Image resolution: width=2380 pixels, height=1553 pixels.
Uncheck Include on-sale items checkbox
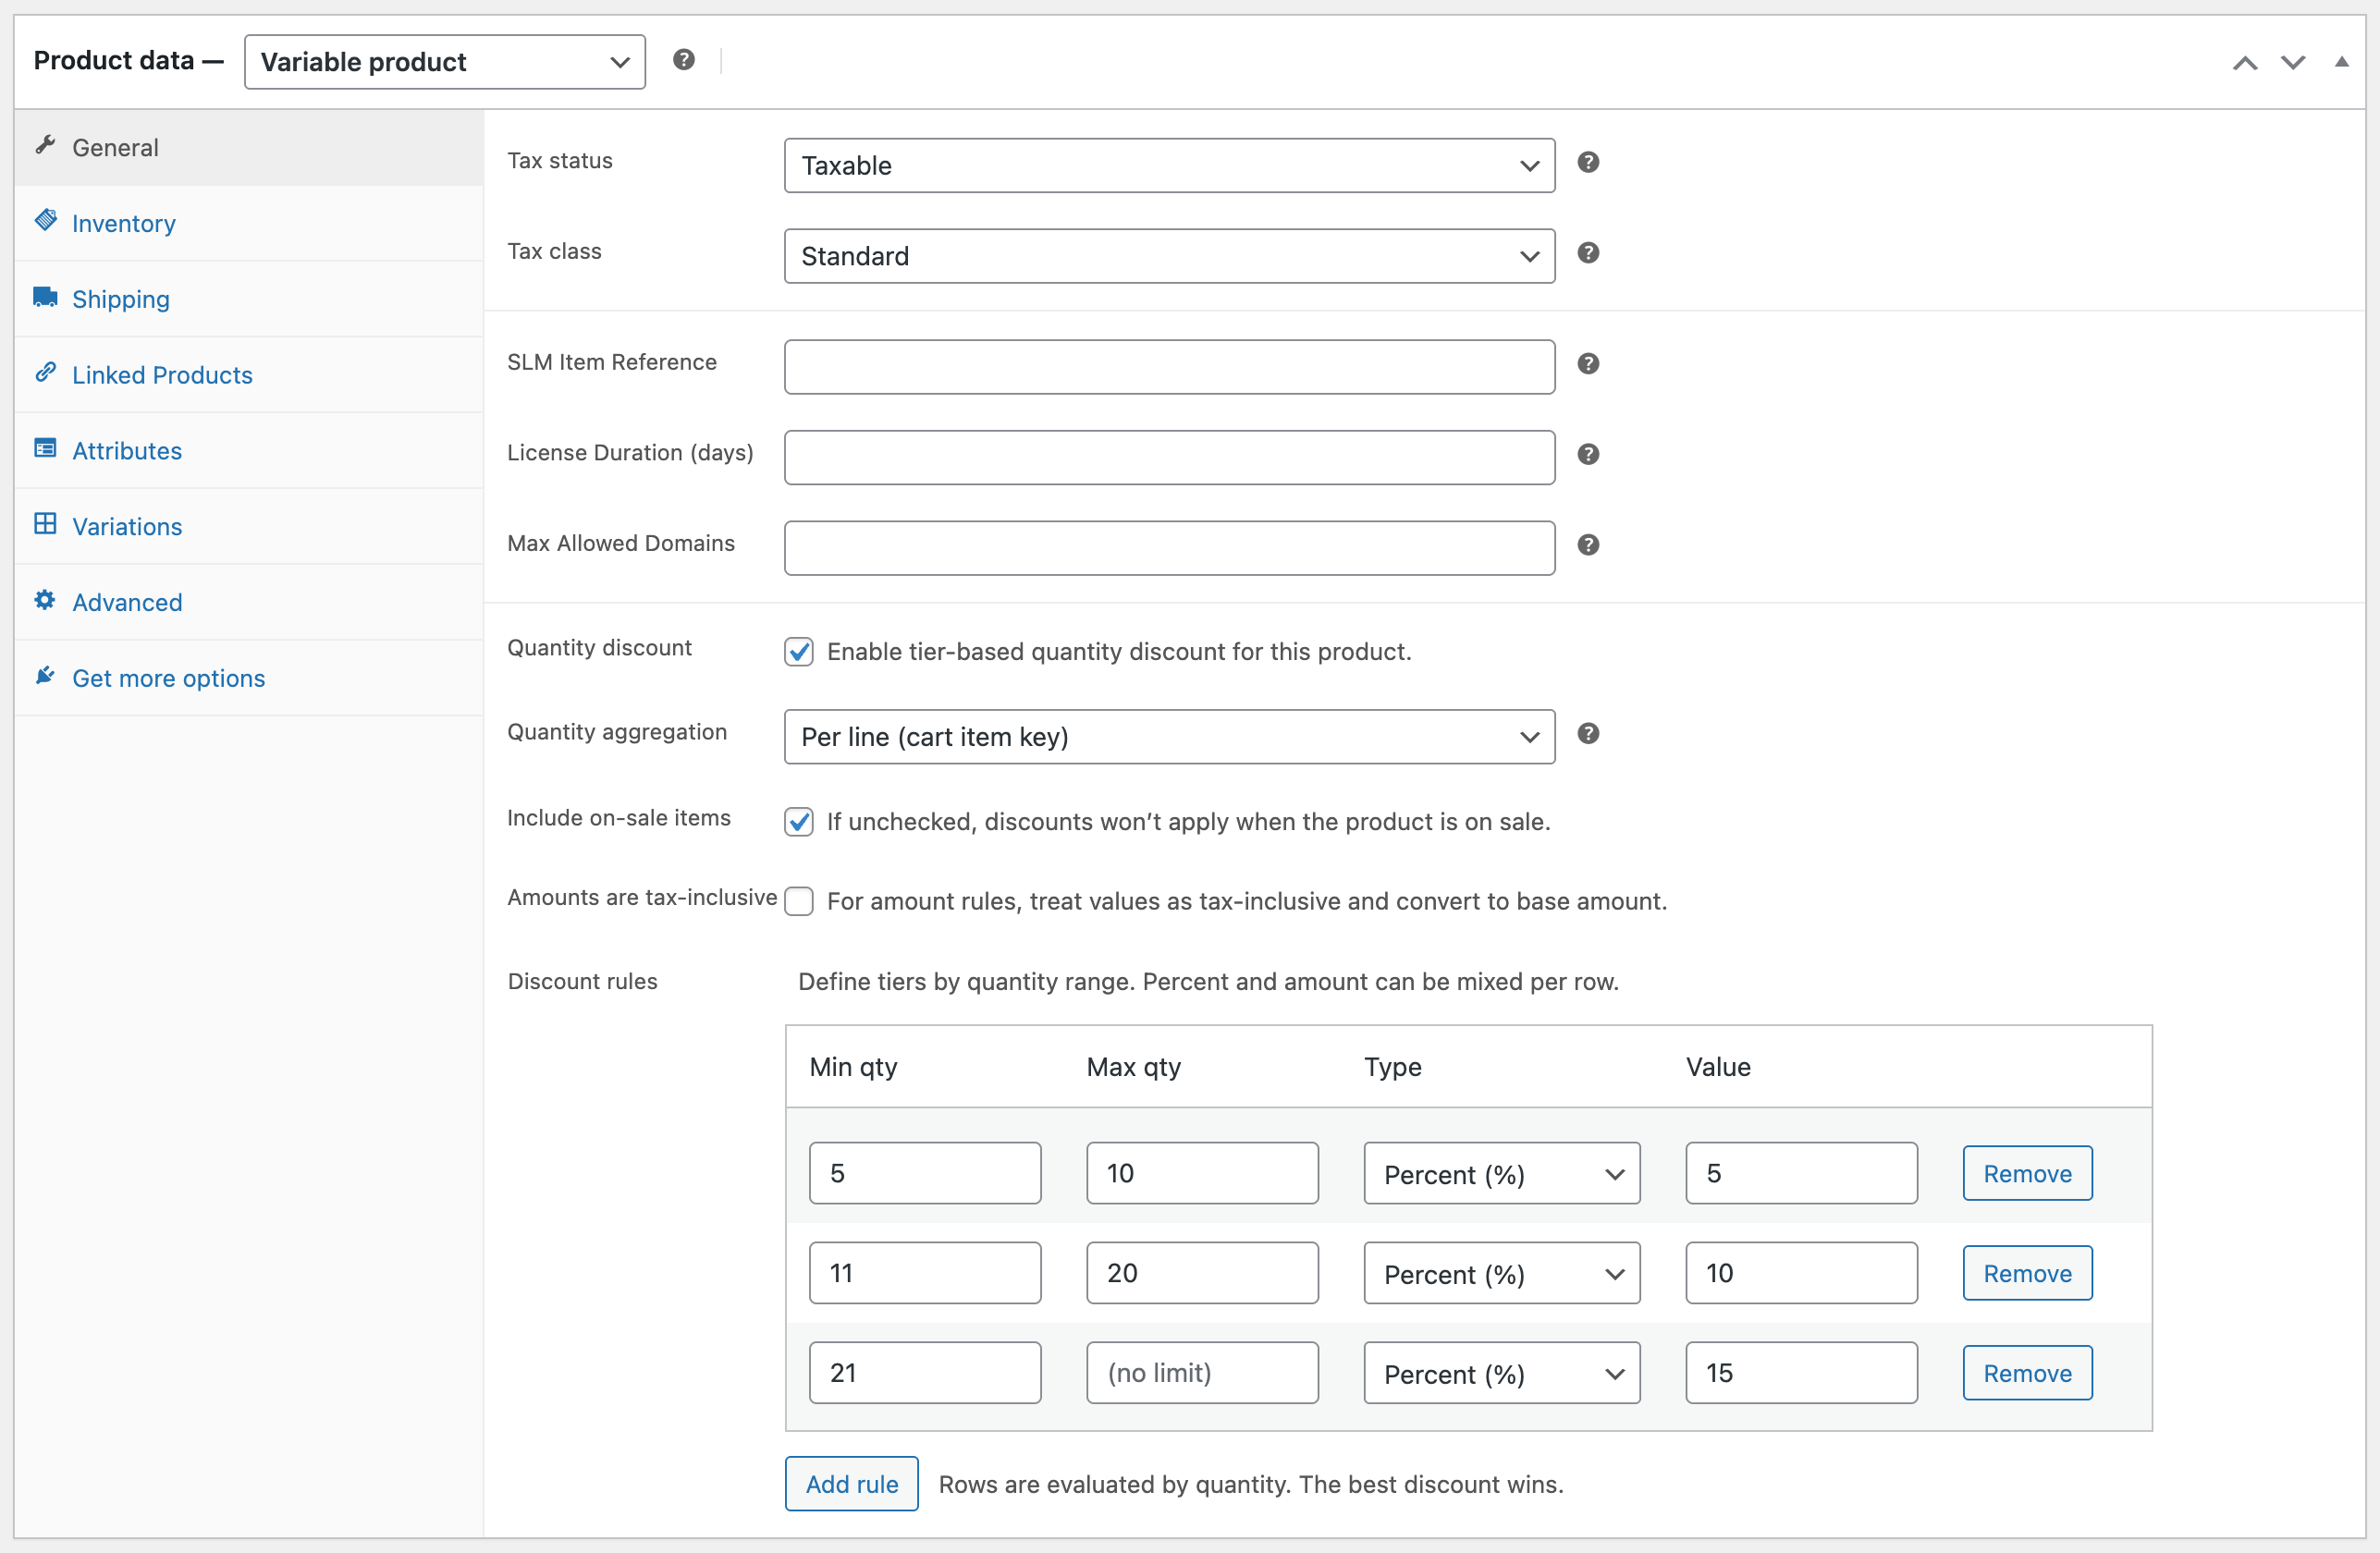[798, 822]
